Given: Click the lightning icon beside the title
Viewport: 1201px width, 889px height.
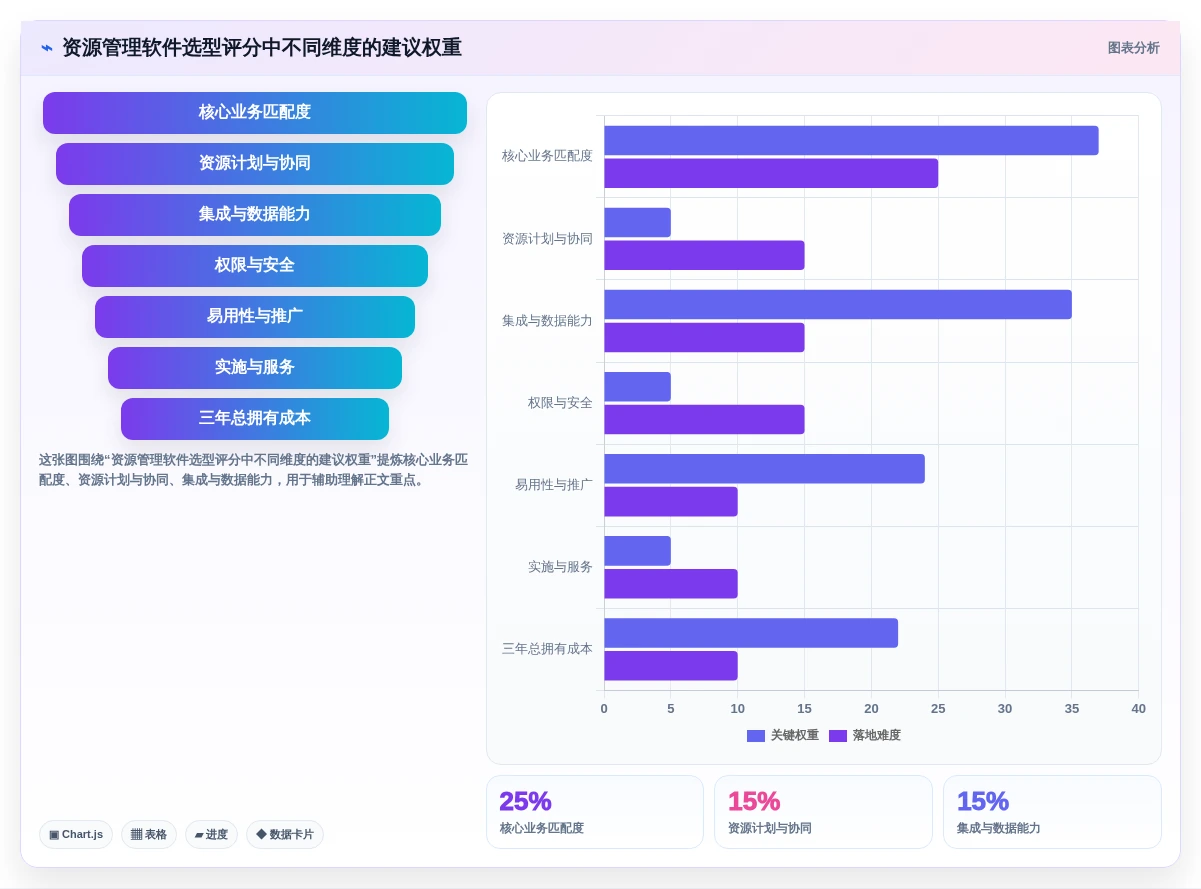Looking at the screenshot, I should coord(47,48).
